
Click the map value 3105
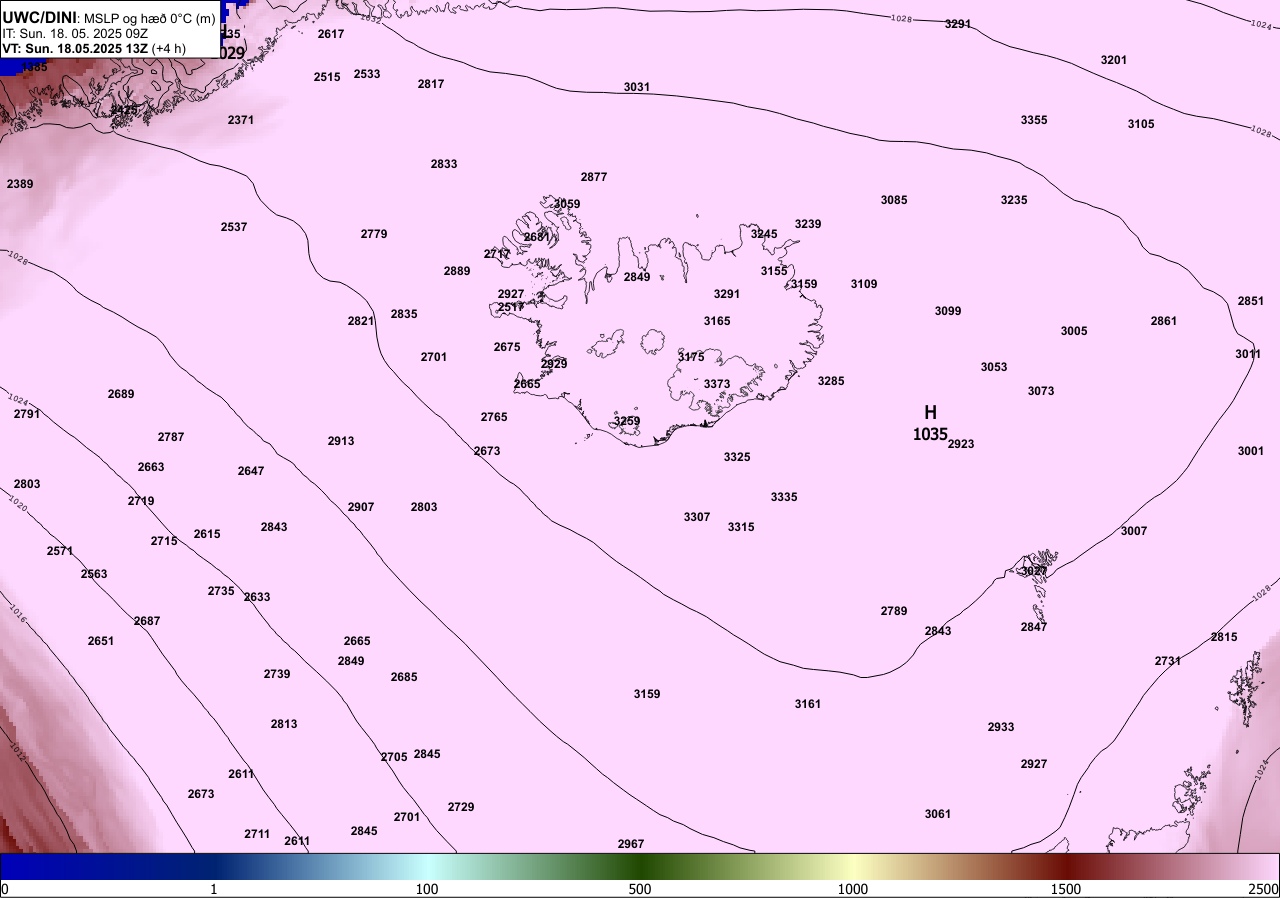[x=1141, y=124]
